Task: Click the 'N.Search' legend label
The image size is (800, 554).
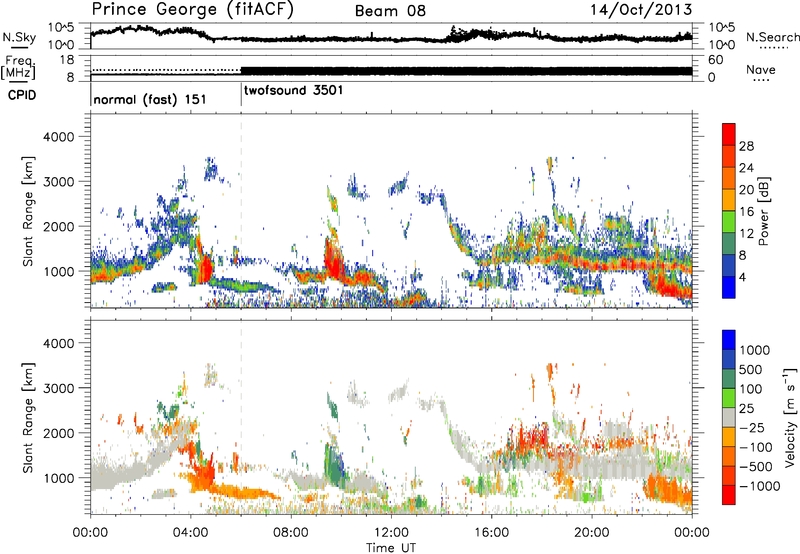Action: tap(772, 37)
